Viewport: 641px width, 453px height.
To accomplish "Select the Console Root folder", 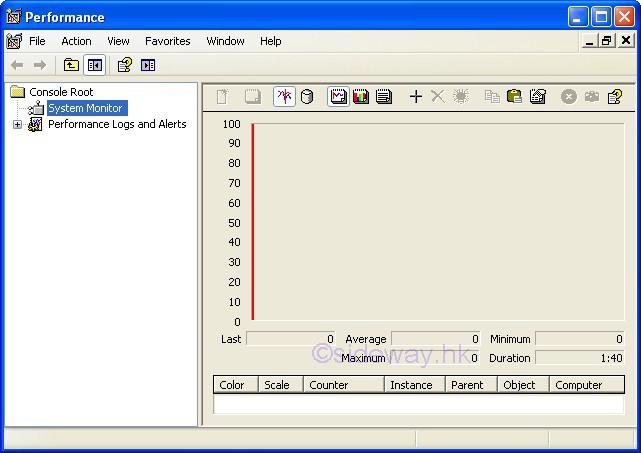I will coord(61,92).
